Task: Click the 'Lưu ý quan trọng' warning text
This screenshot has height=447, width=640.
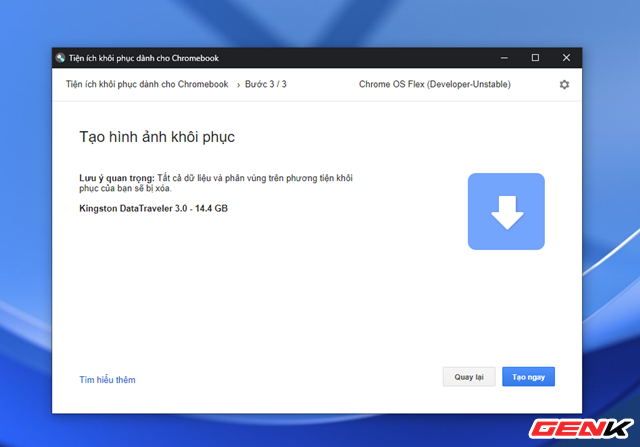Action: (x=117, y=178)
